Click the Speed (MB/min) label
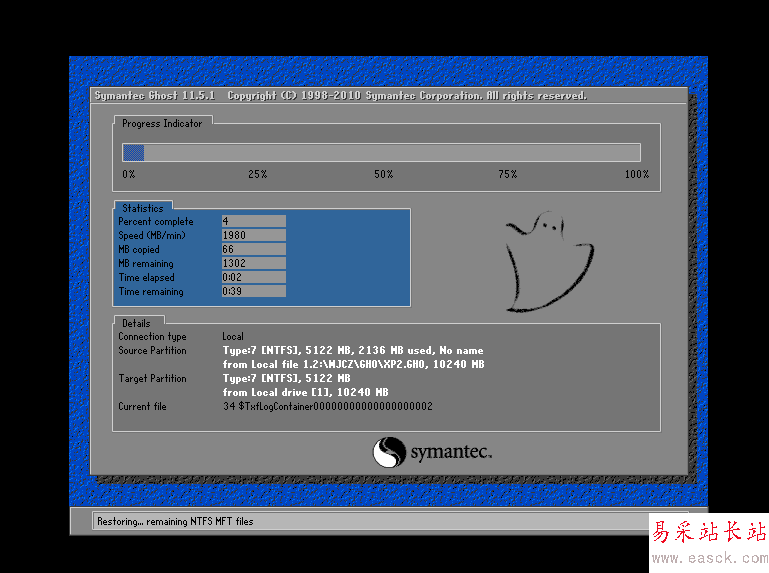 coord(152,235)
